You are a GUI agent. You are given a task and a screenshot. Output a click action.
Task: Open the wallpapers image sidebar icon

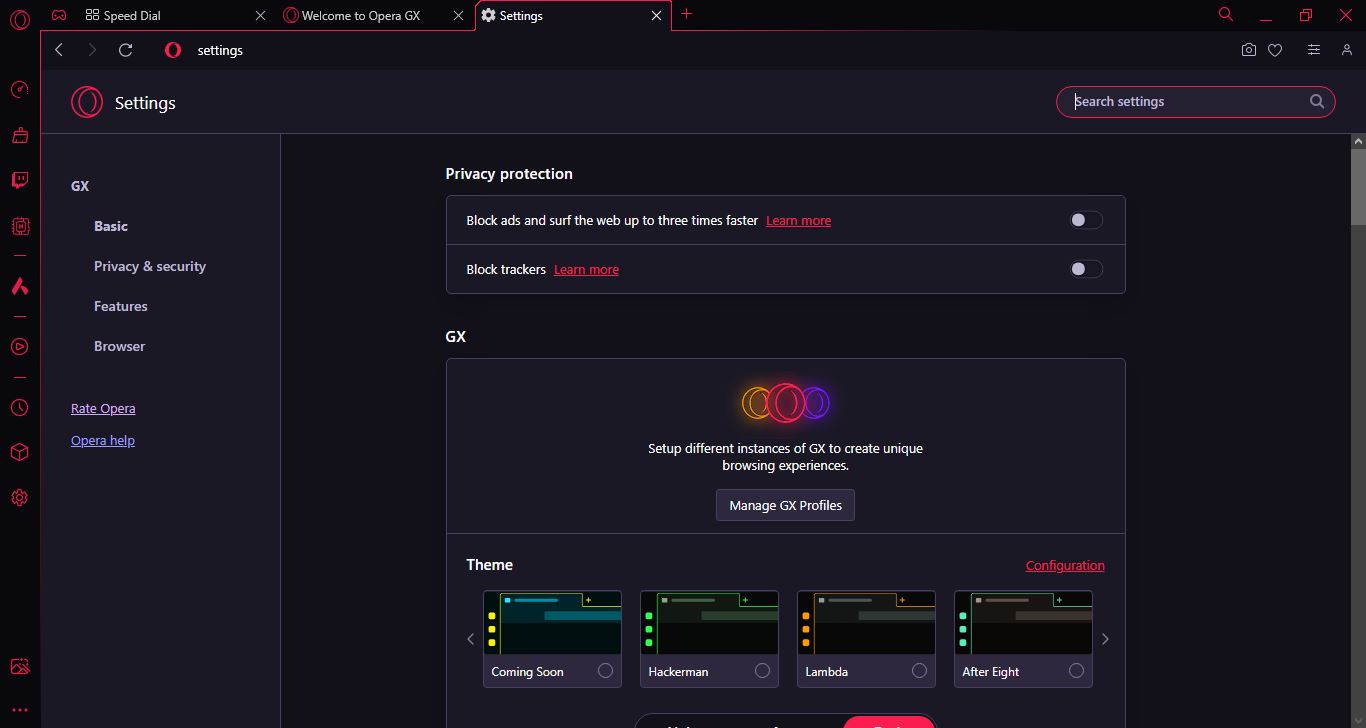19,666
